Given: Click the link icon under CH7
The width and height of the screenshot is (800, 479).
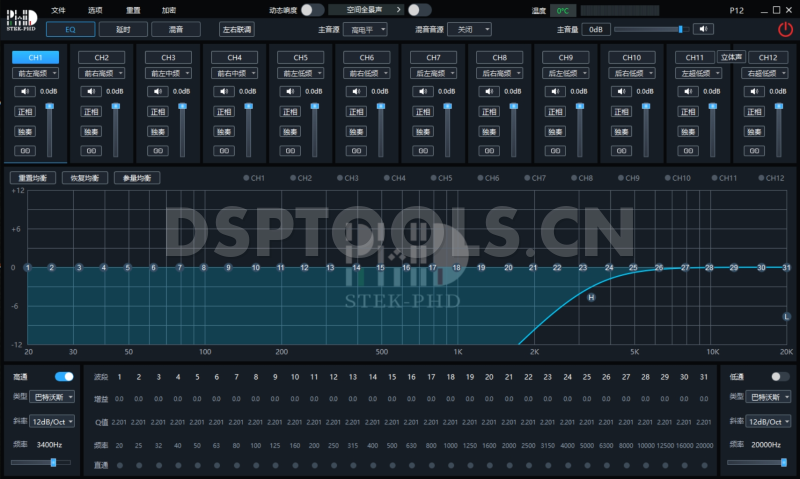Looking at the screenshot, I should (x=423, y=150).
